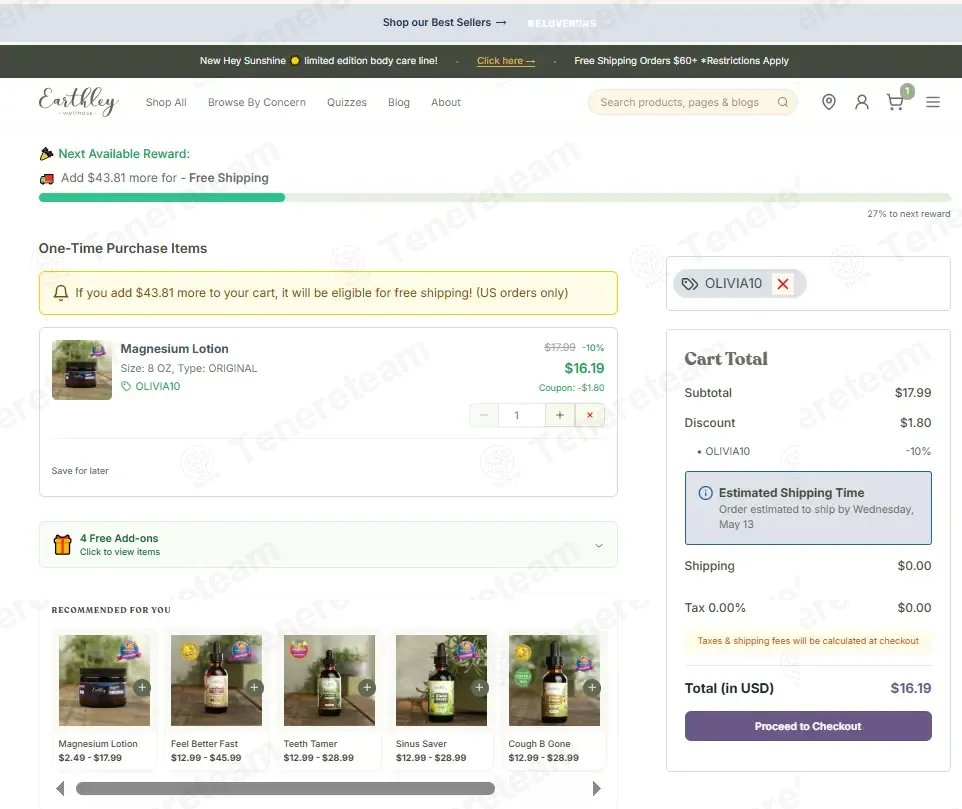Click the bell icon in free shipping notice
The width and height of the screenshot is (962, 809).
(x=61, y=293)
